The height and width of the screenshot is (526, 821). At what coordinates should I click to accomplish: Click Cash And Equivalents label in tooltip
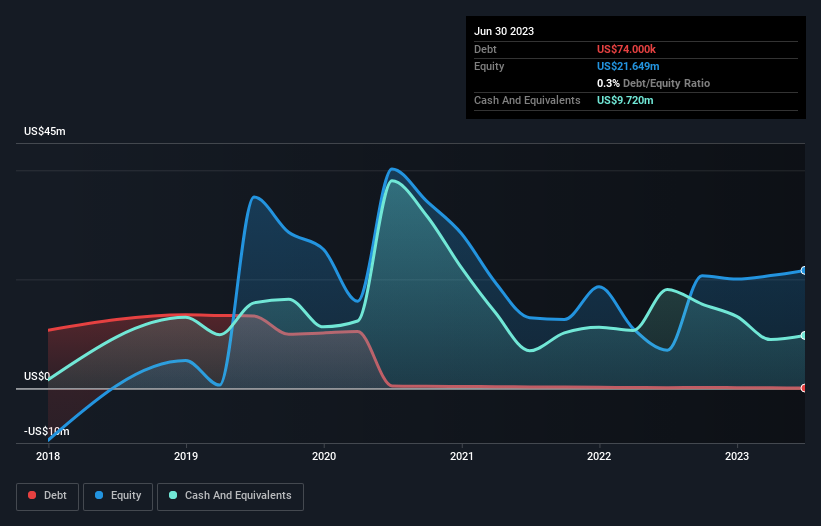coord(527,100)
